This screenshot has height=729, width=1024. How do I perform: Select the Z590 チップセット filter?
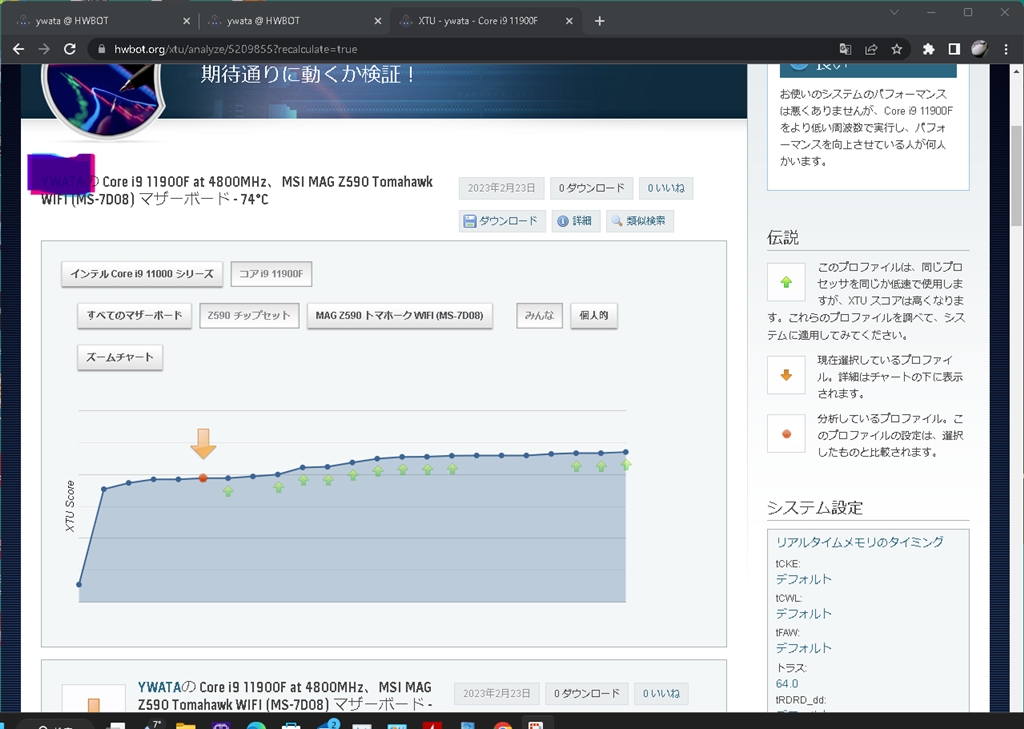pos(249,316)
